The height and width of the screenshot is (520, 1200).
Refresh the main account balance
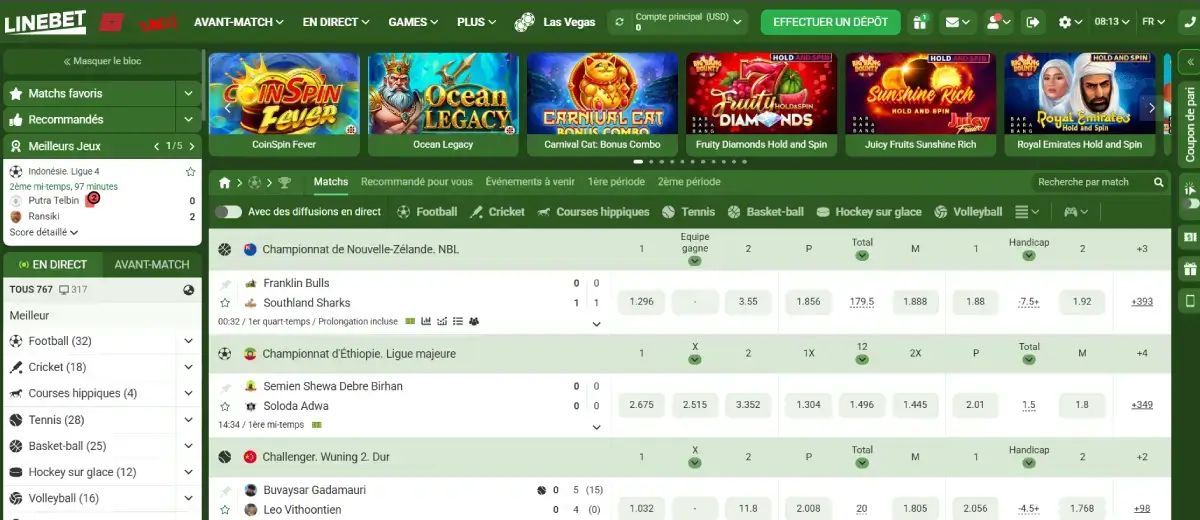point(621,22)
